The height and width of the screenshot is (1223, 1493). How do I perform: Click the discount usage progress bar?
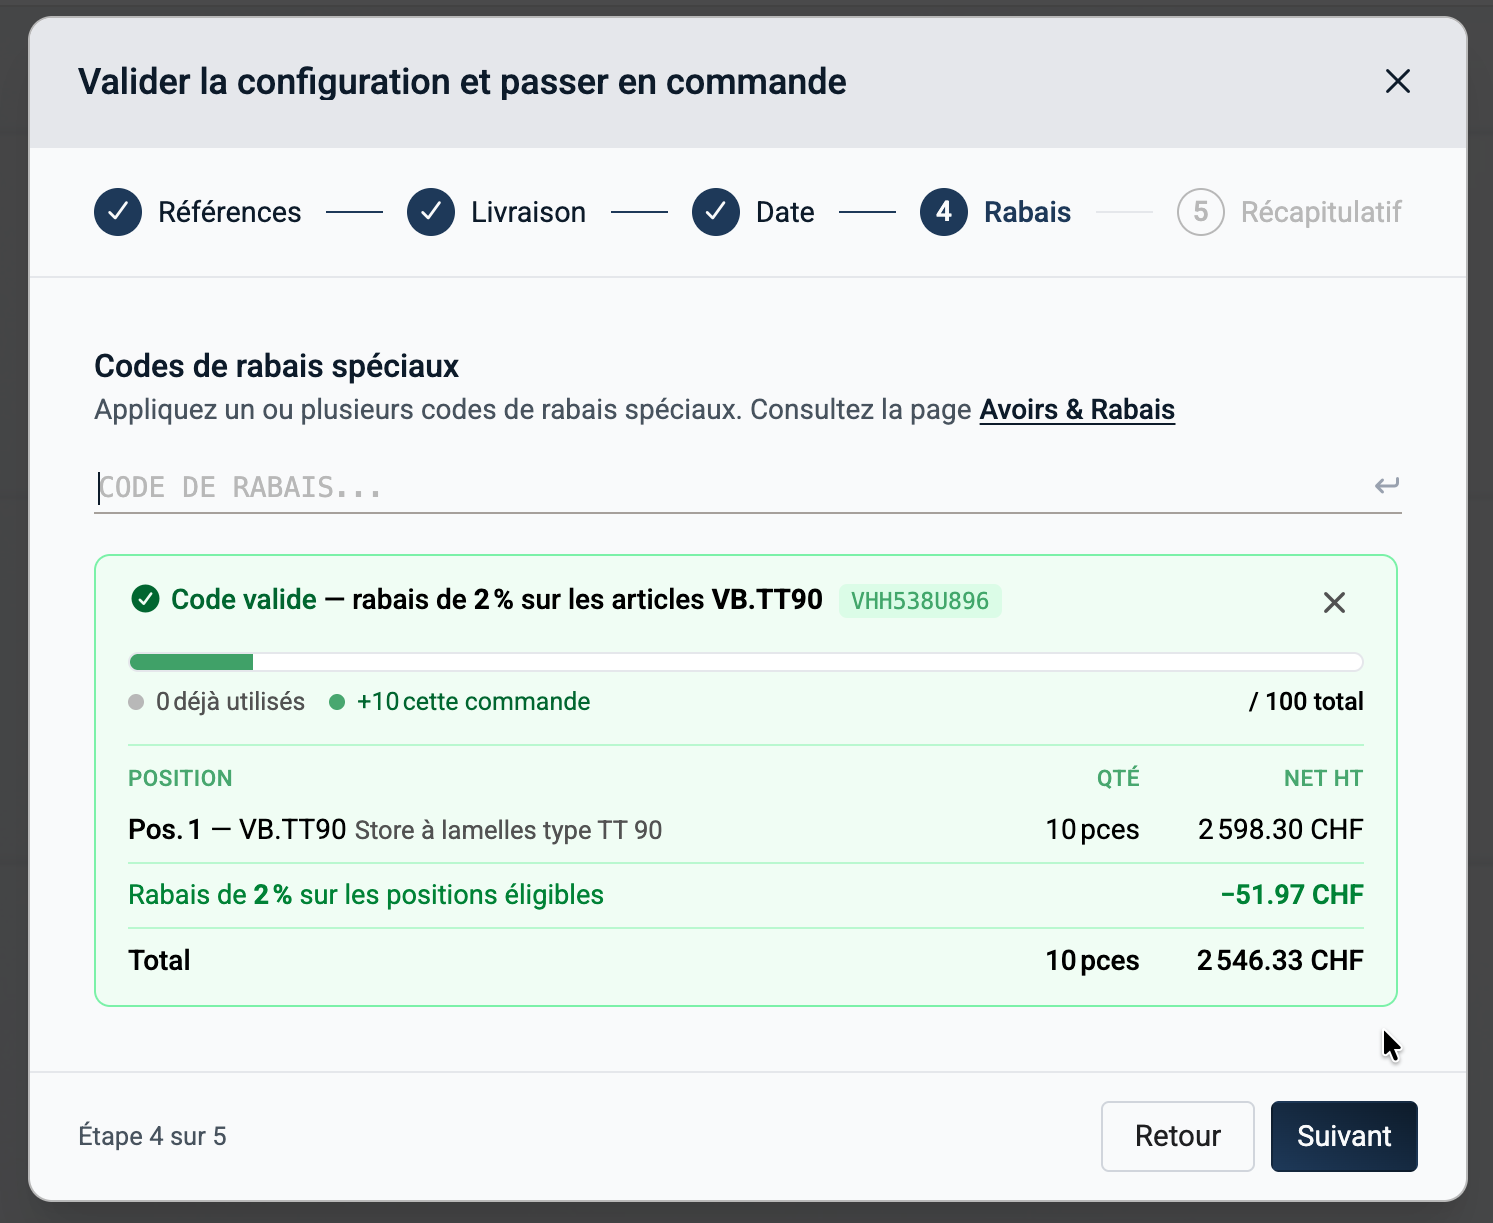pos(746,662)
